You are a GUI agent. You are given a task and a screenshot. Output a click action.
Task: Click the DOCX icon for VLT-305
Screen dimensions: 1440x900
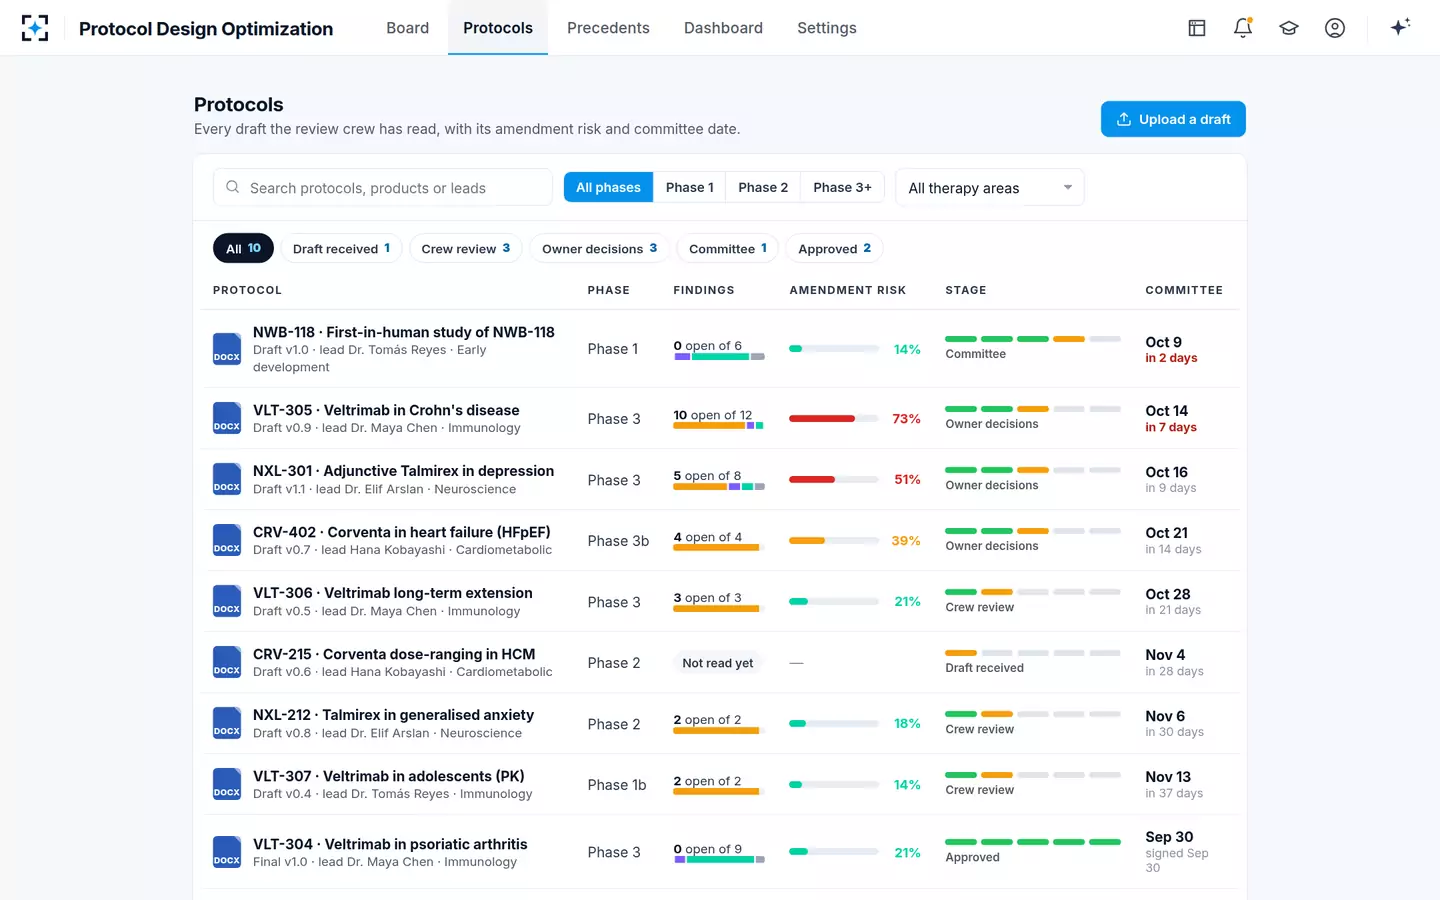227,418
